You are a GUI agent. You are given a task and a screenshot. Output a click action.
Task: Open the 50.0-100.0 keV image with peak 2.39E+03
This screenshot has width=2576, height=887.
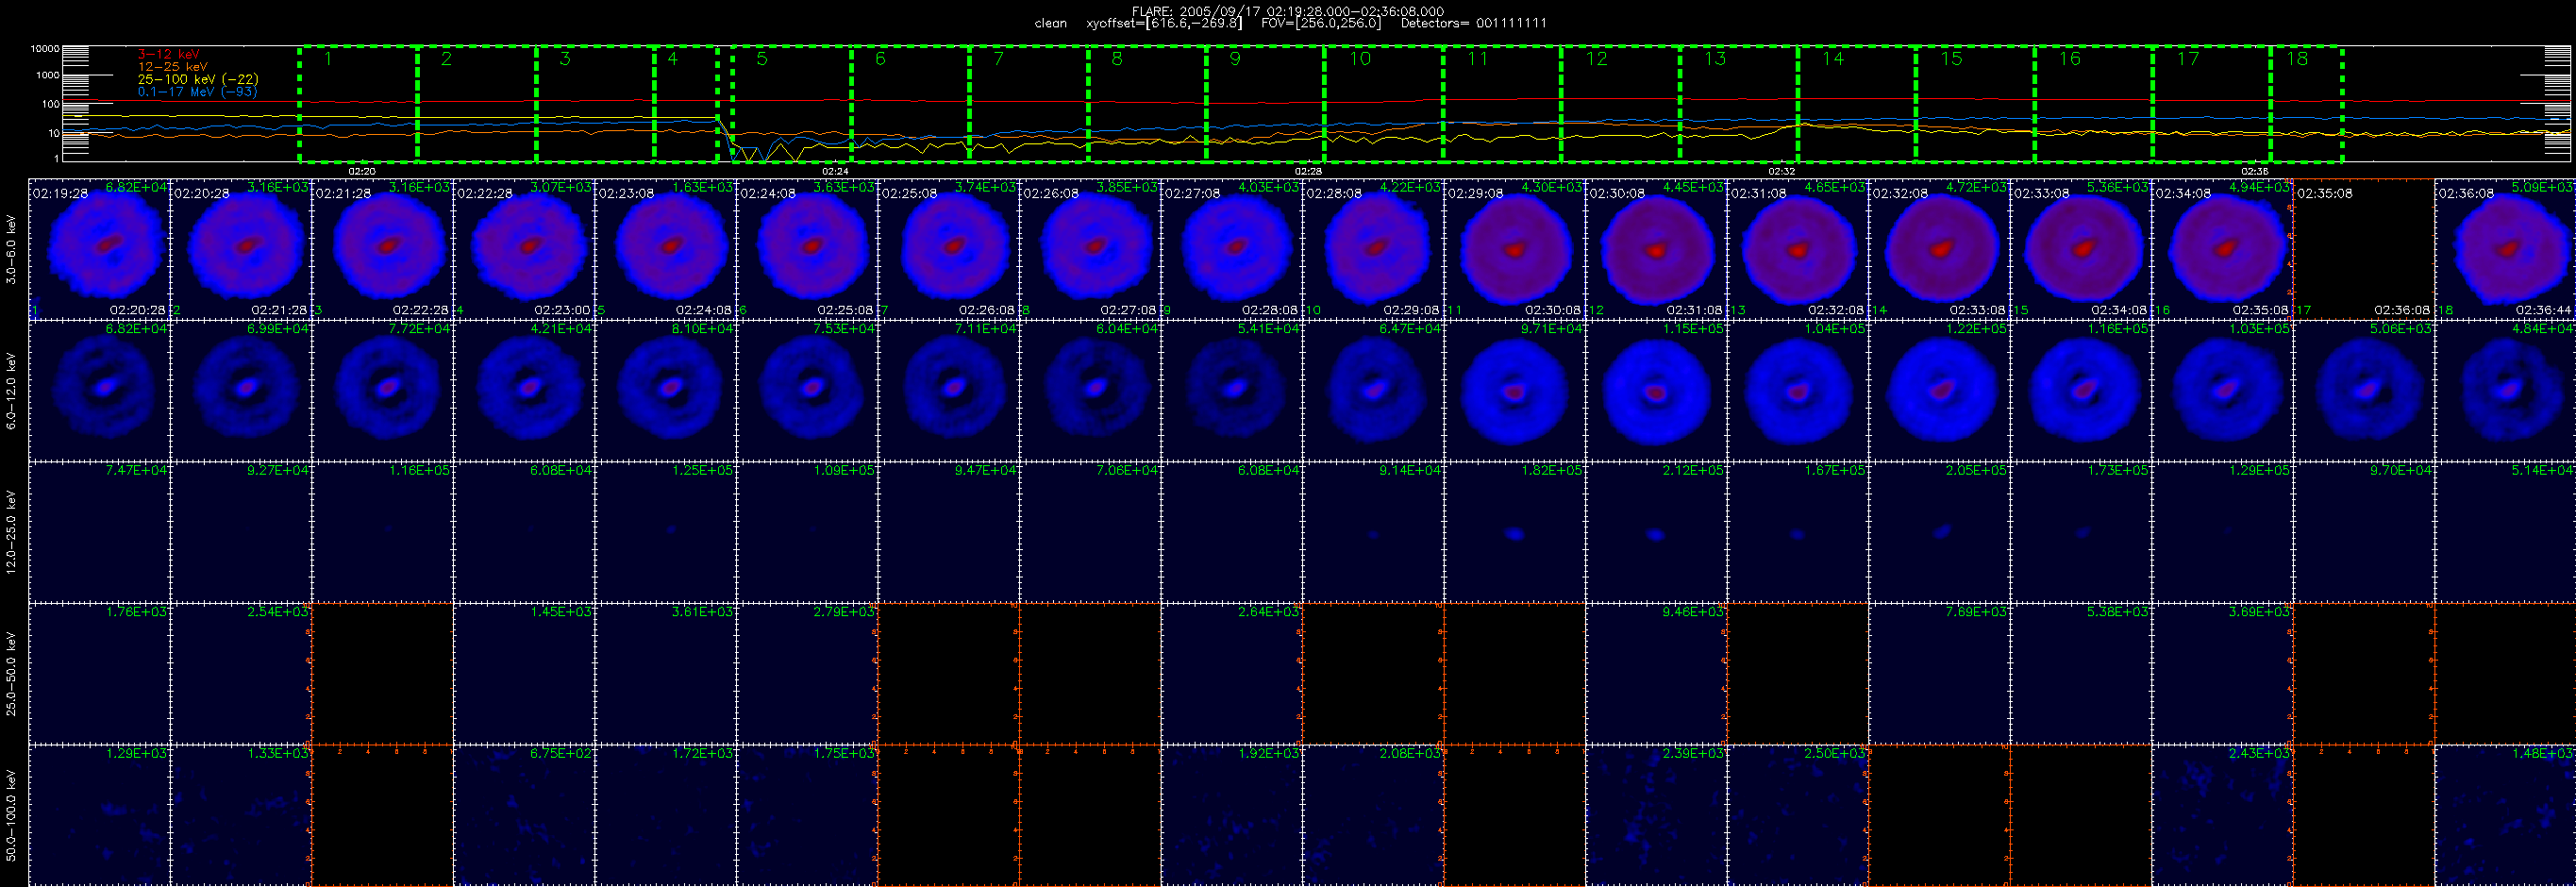point(1656,816)
